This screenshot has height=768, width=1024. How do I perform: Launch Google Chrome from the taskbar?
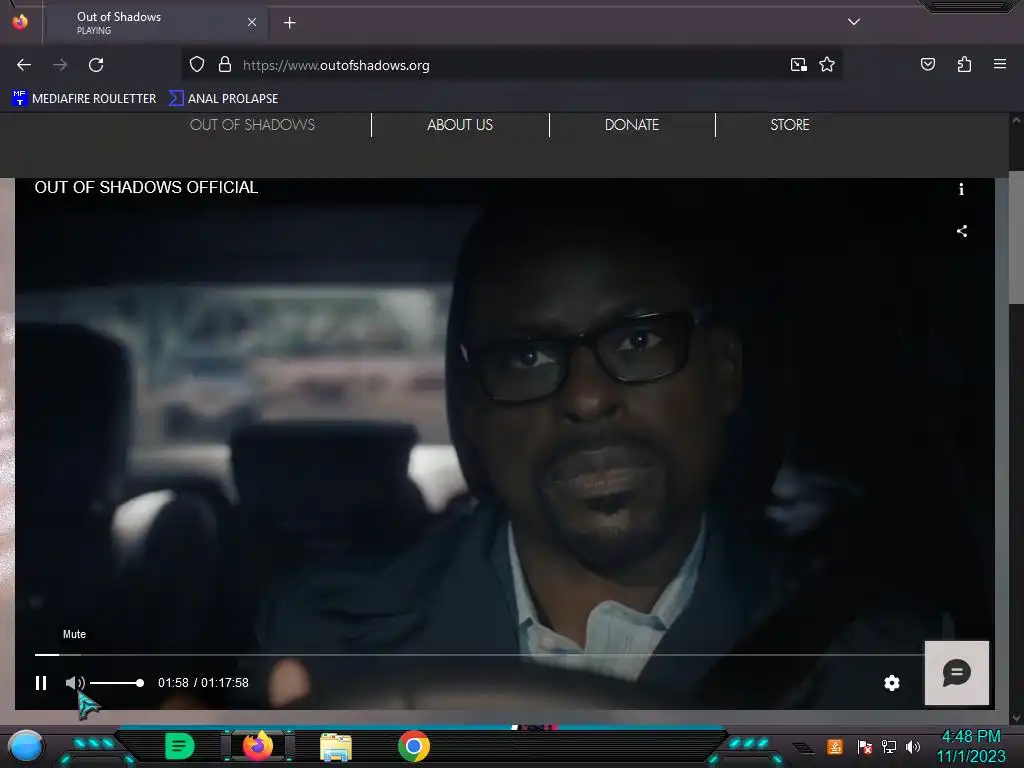point(414,746)
